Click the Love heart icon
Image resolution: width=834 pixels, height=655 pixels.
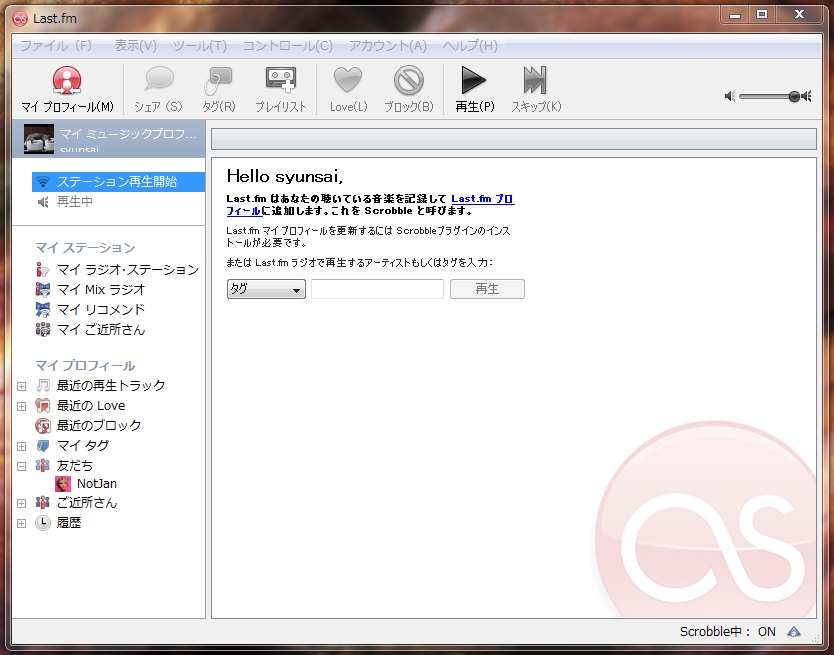[348, 80]
